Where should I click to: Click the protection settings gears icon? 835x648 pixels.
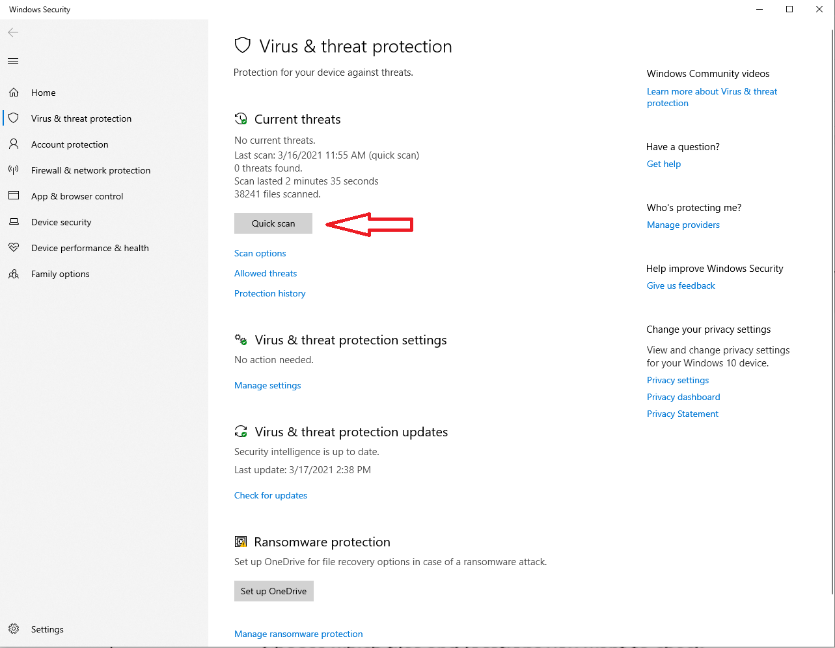(x=241, y=340)
